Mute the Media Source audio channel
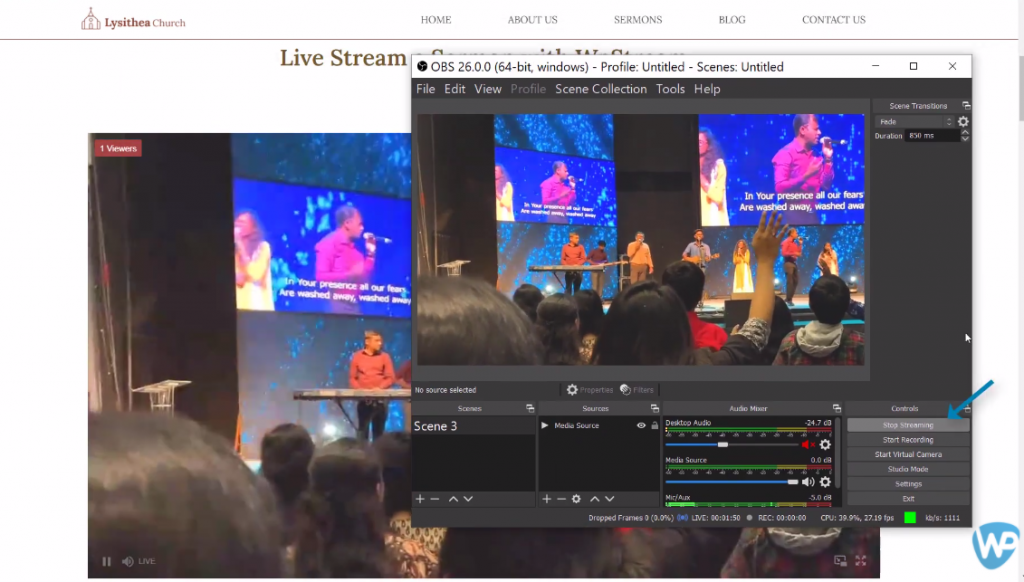This screenshot has width=1024, height=582. [x=807, y=481]
